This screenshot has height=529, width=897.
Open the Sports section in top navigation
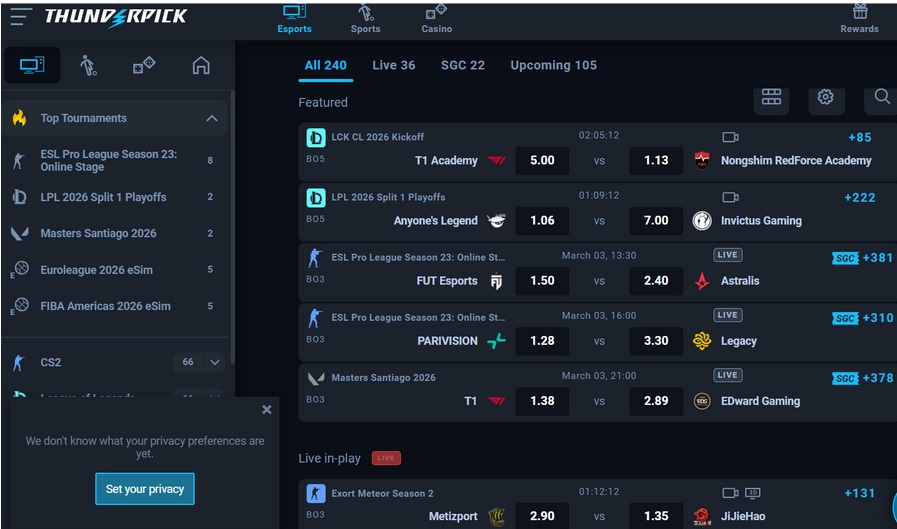pyautogui.click(x=366, y=19)
